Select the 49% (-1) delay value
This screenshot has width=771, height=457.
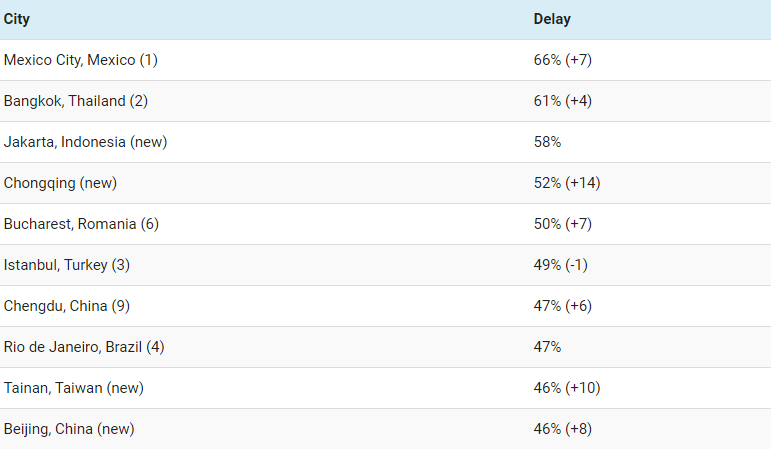tap(561, 265)
